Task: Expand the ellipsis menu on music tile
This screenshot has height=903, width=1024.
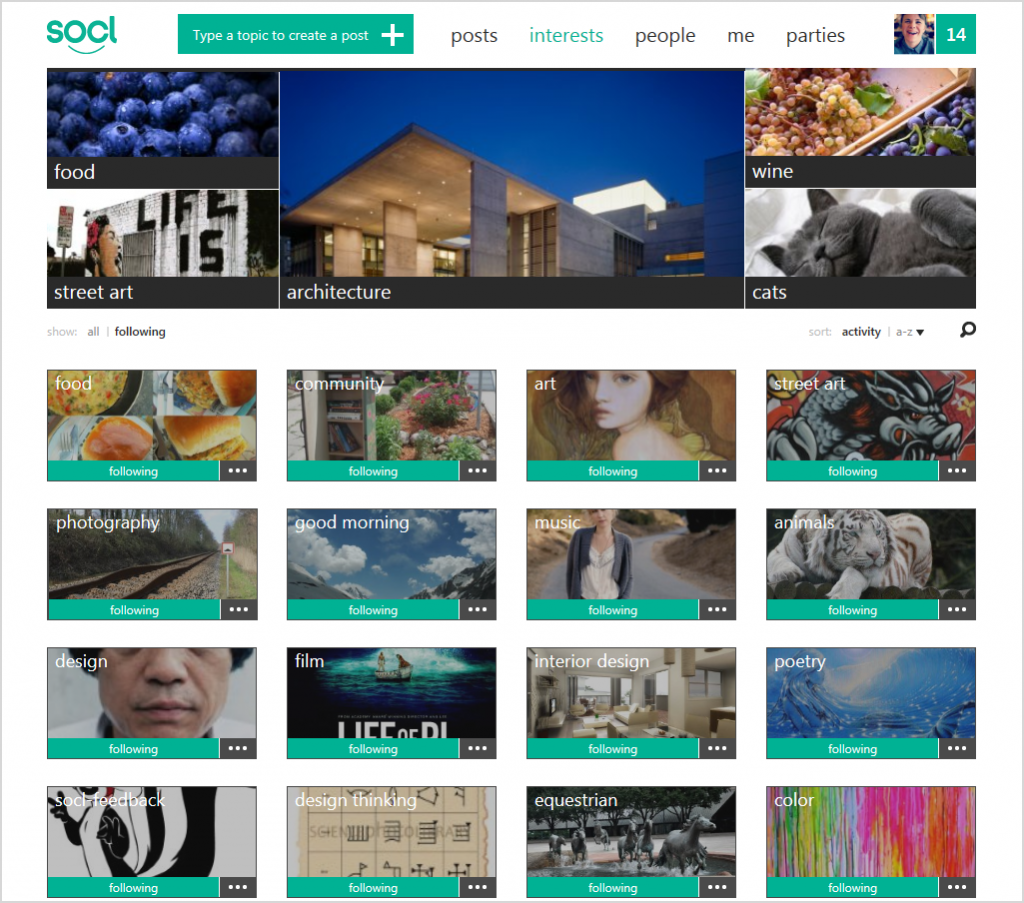Action: tap(717, 610)
